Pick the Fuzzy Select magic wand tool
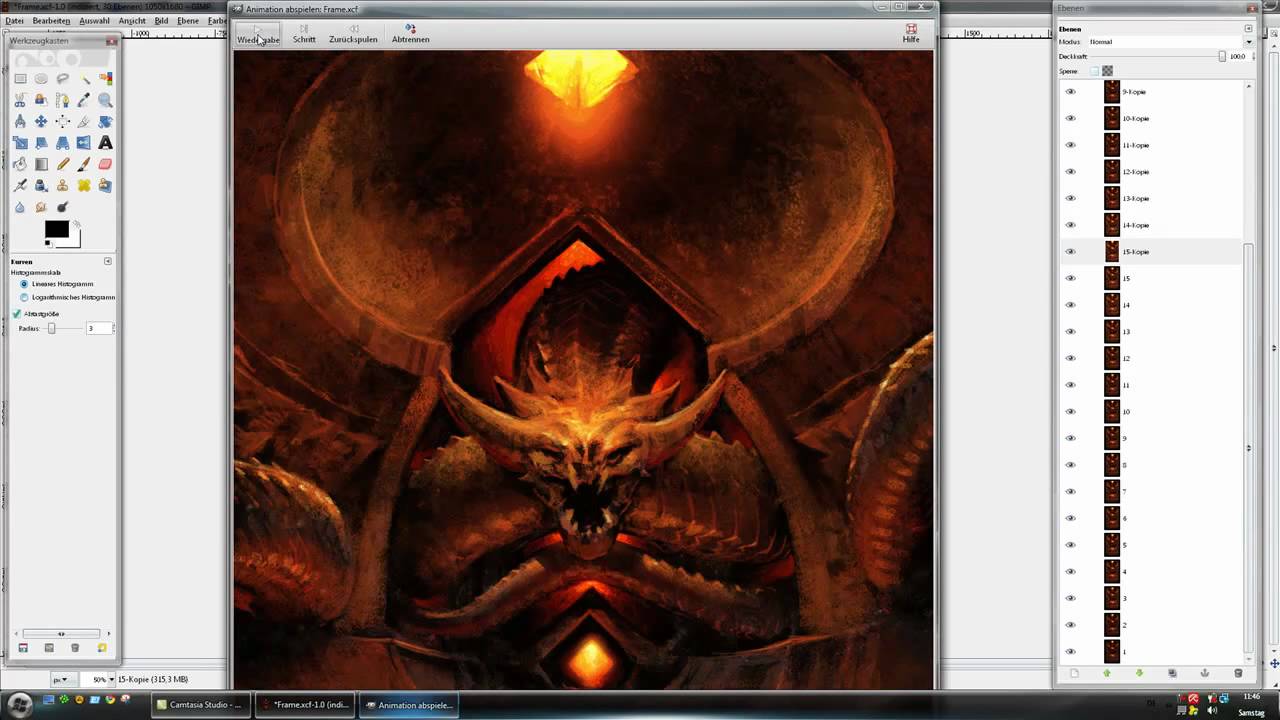The image size is (1280, 720). 84,79
